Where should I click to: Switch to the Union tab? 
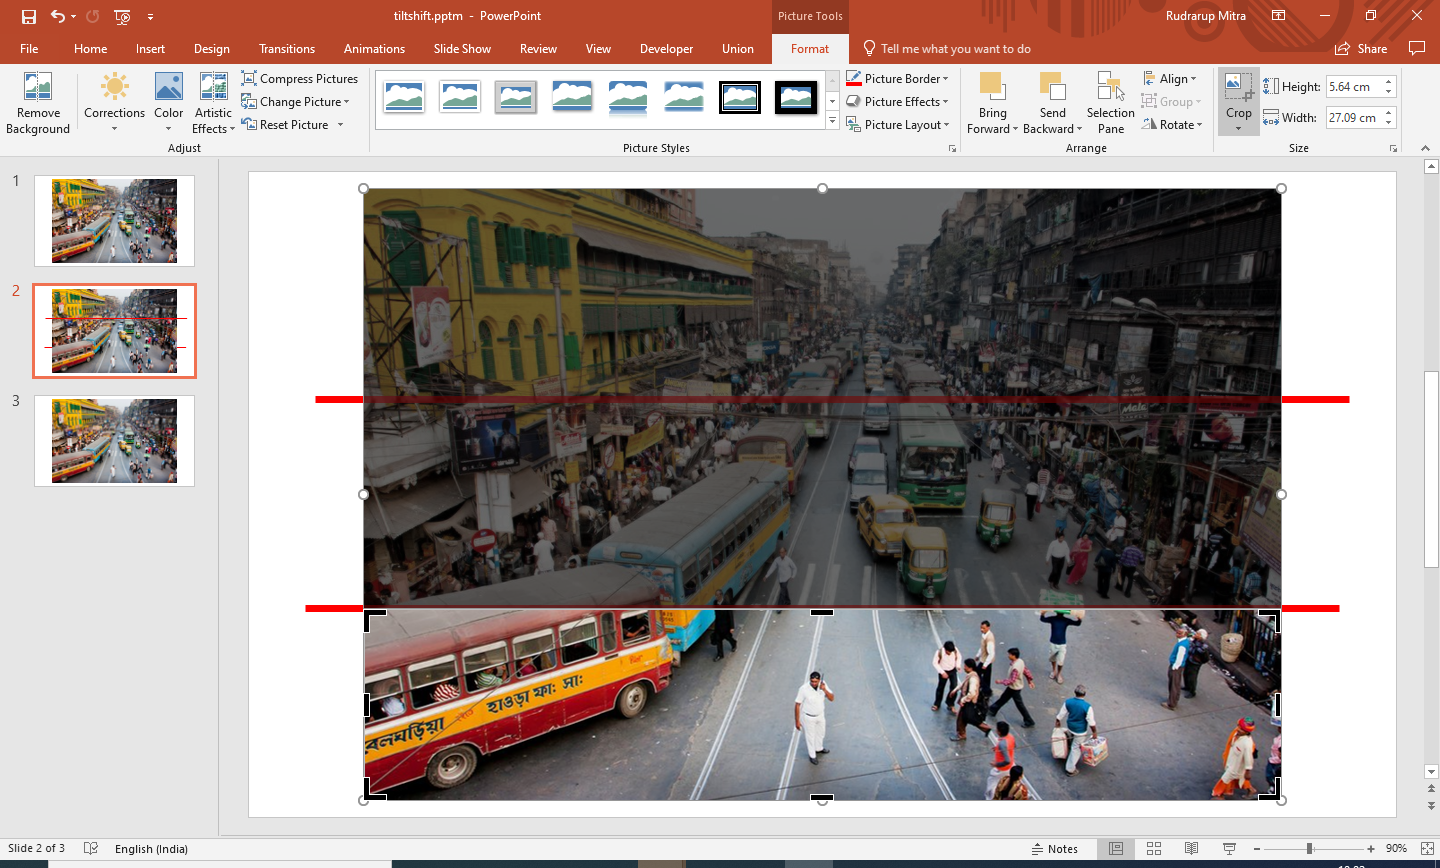[738, 48]
